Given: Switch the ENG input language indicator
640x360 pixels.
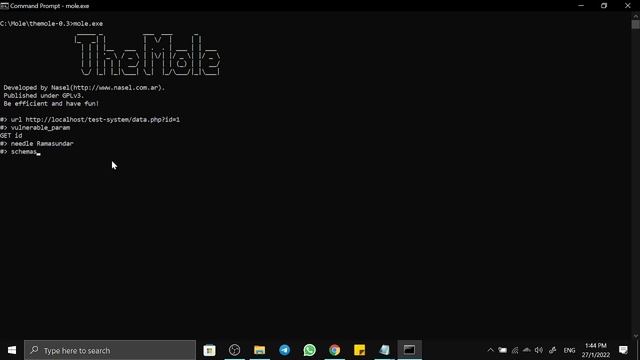Looking at the screenshot, I should (x=569, y=350).
